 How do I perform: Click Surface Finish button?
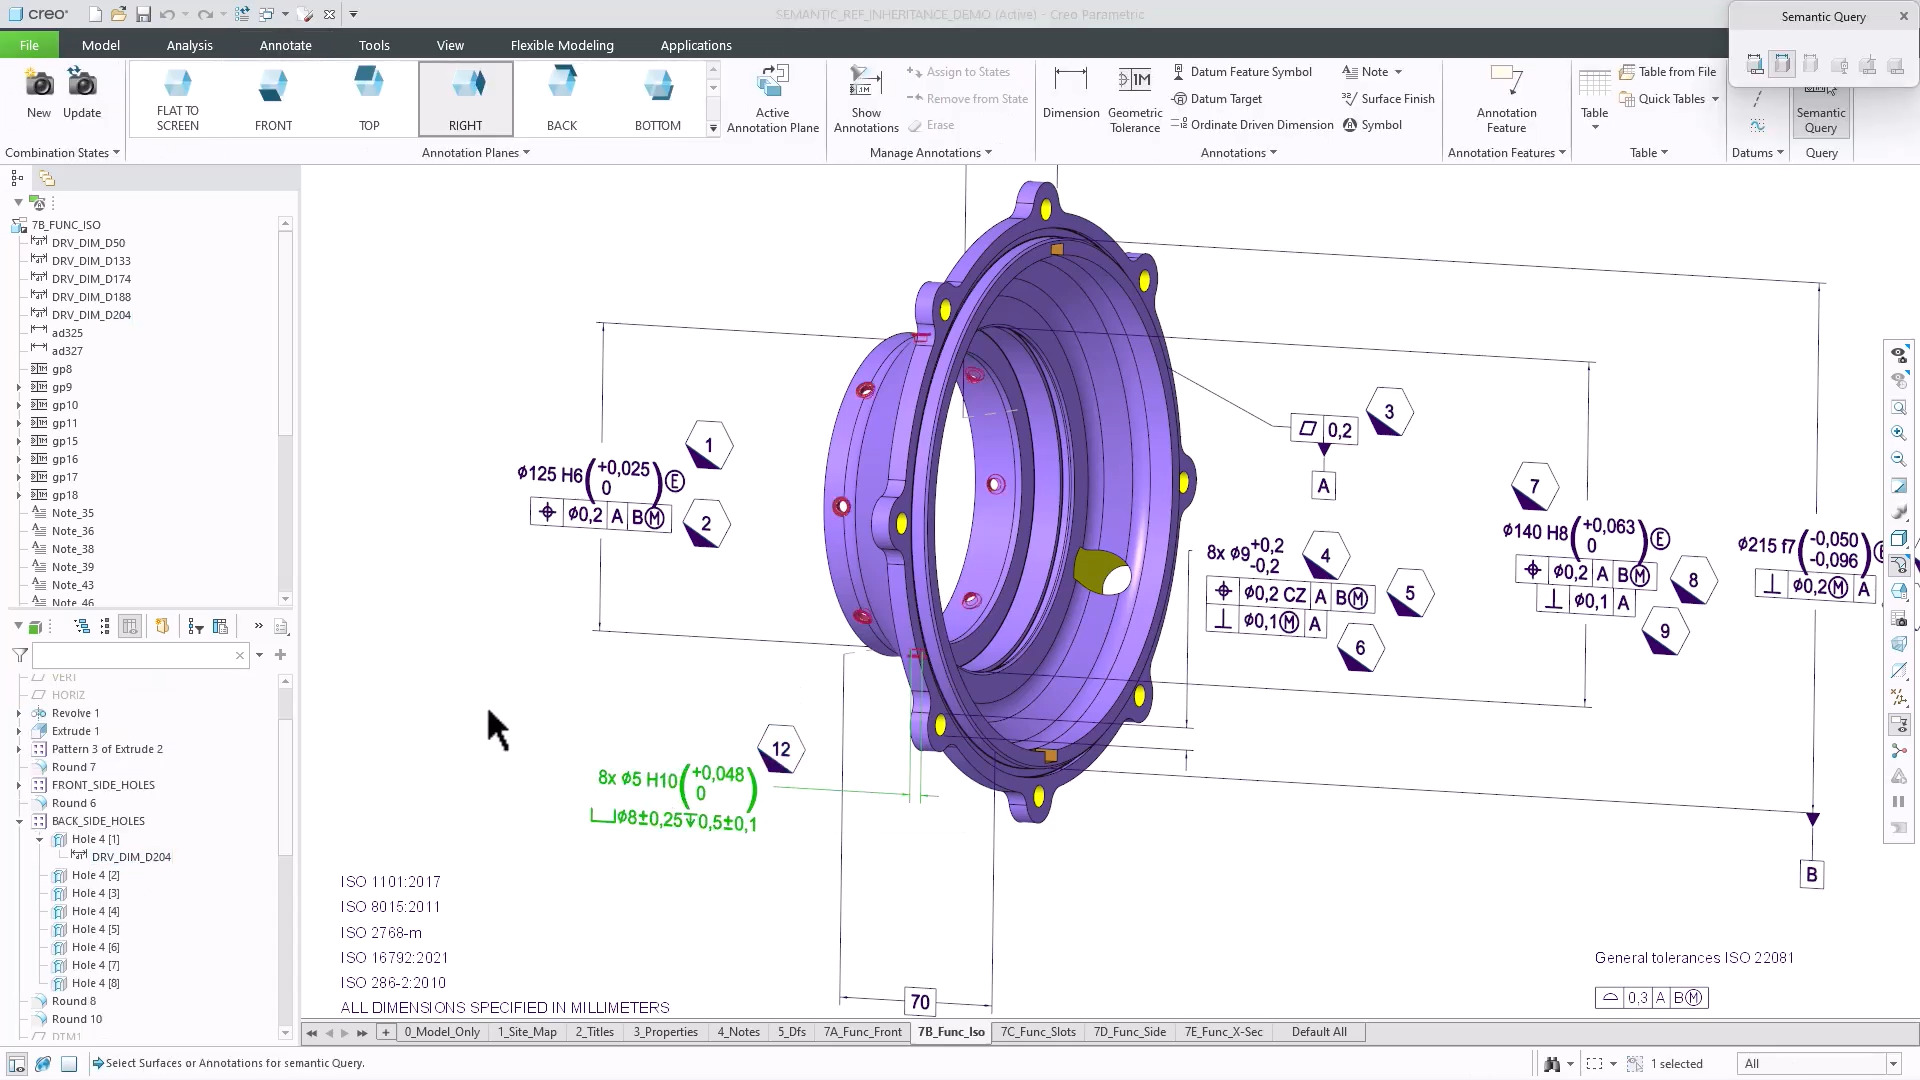(1388, 99)
